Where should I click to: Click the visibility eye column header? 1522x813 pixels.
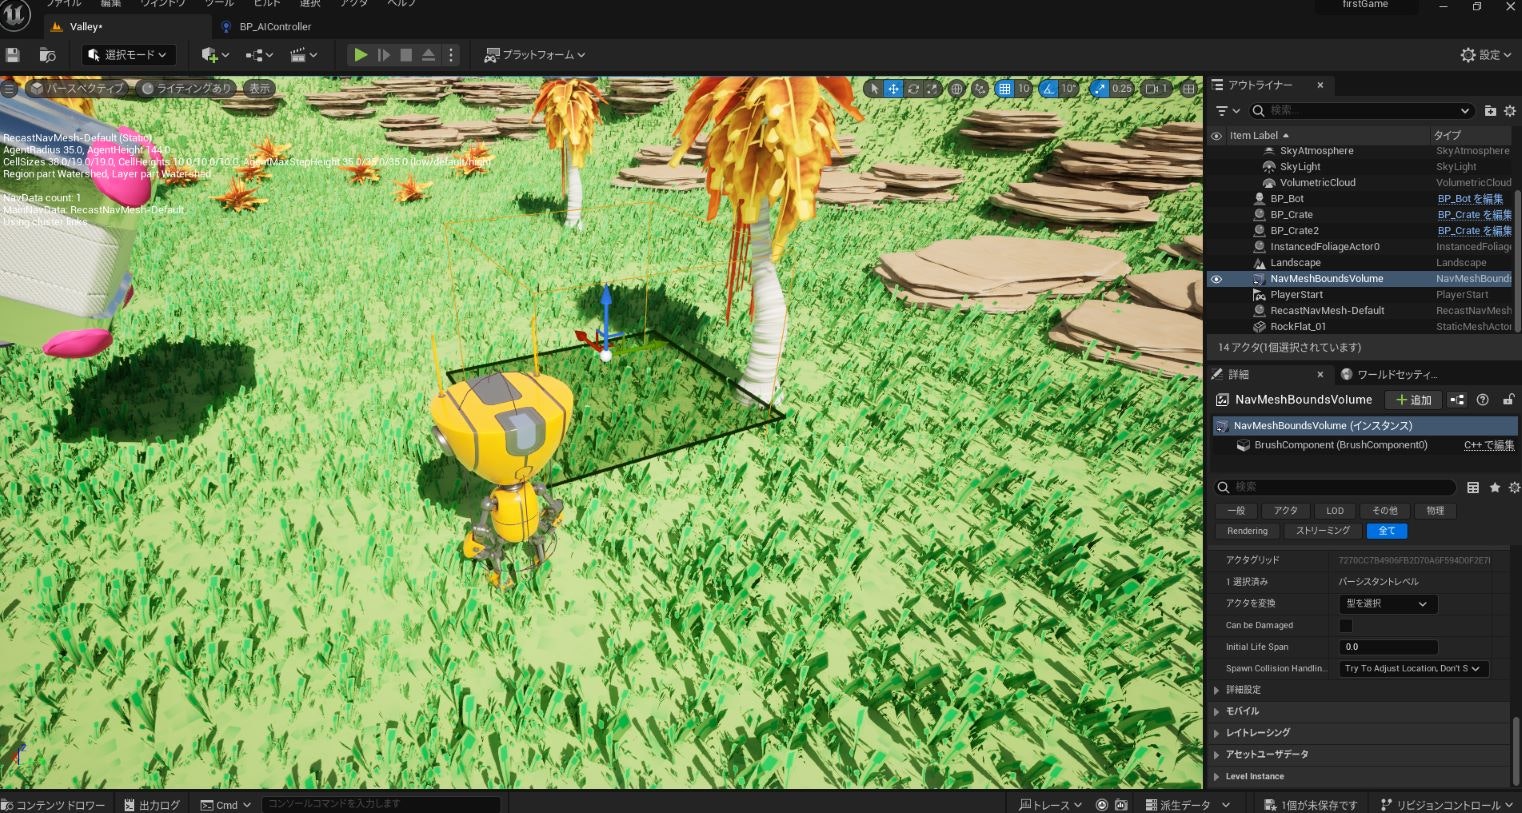point(1217,136)
